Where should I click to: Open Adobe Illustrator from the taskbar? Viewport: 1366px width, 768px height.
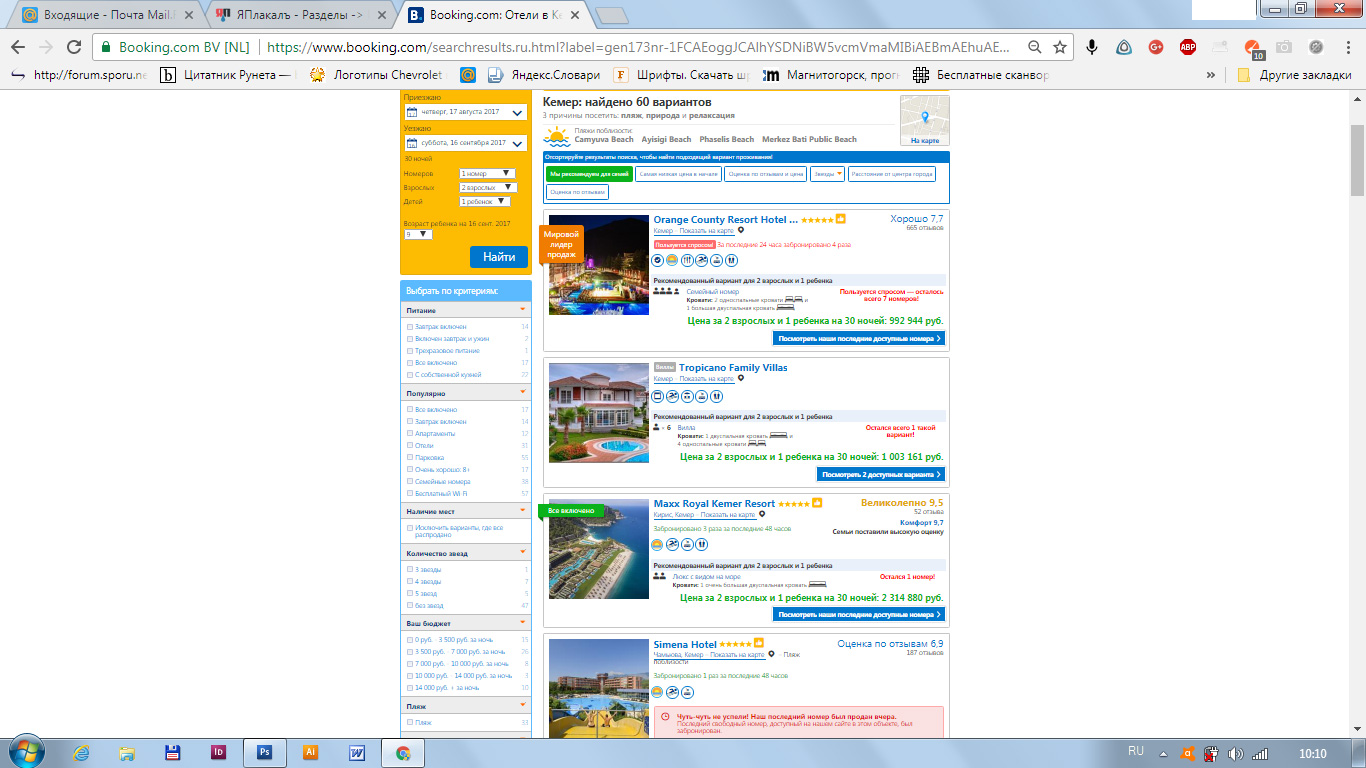tap(310, 753)
